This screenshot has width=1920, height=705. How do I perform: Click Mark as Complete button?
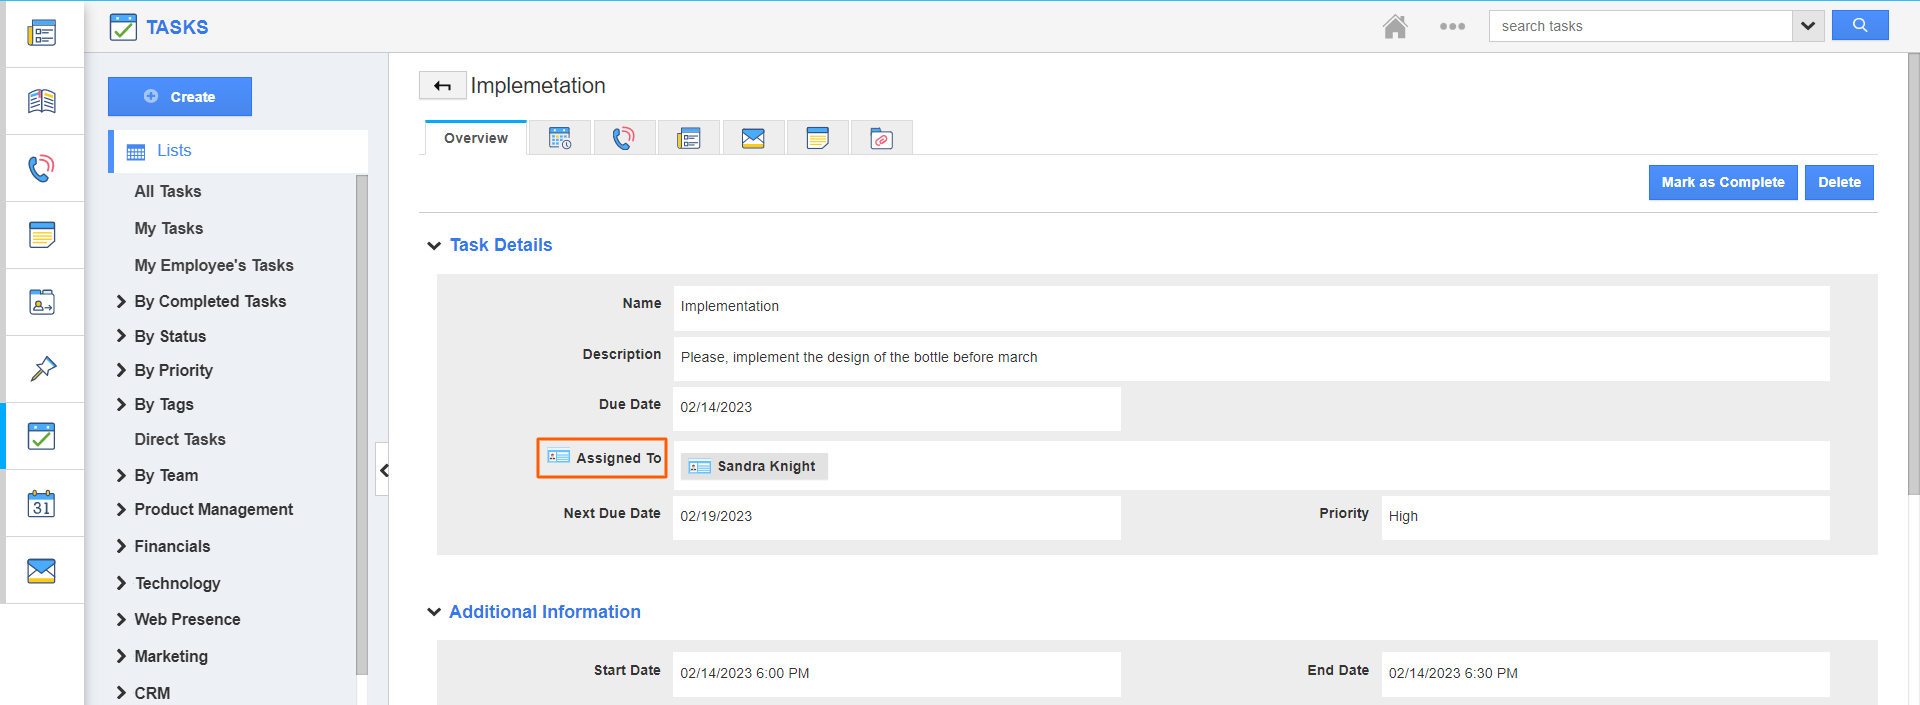click(x=1722, y=182)
